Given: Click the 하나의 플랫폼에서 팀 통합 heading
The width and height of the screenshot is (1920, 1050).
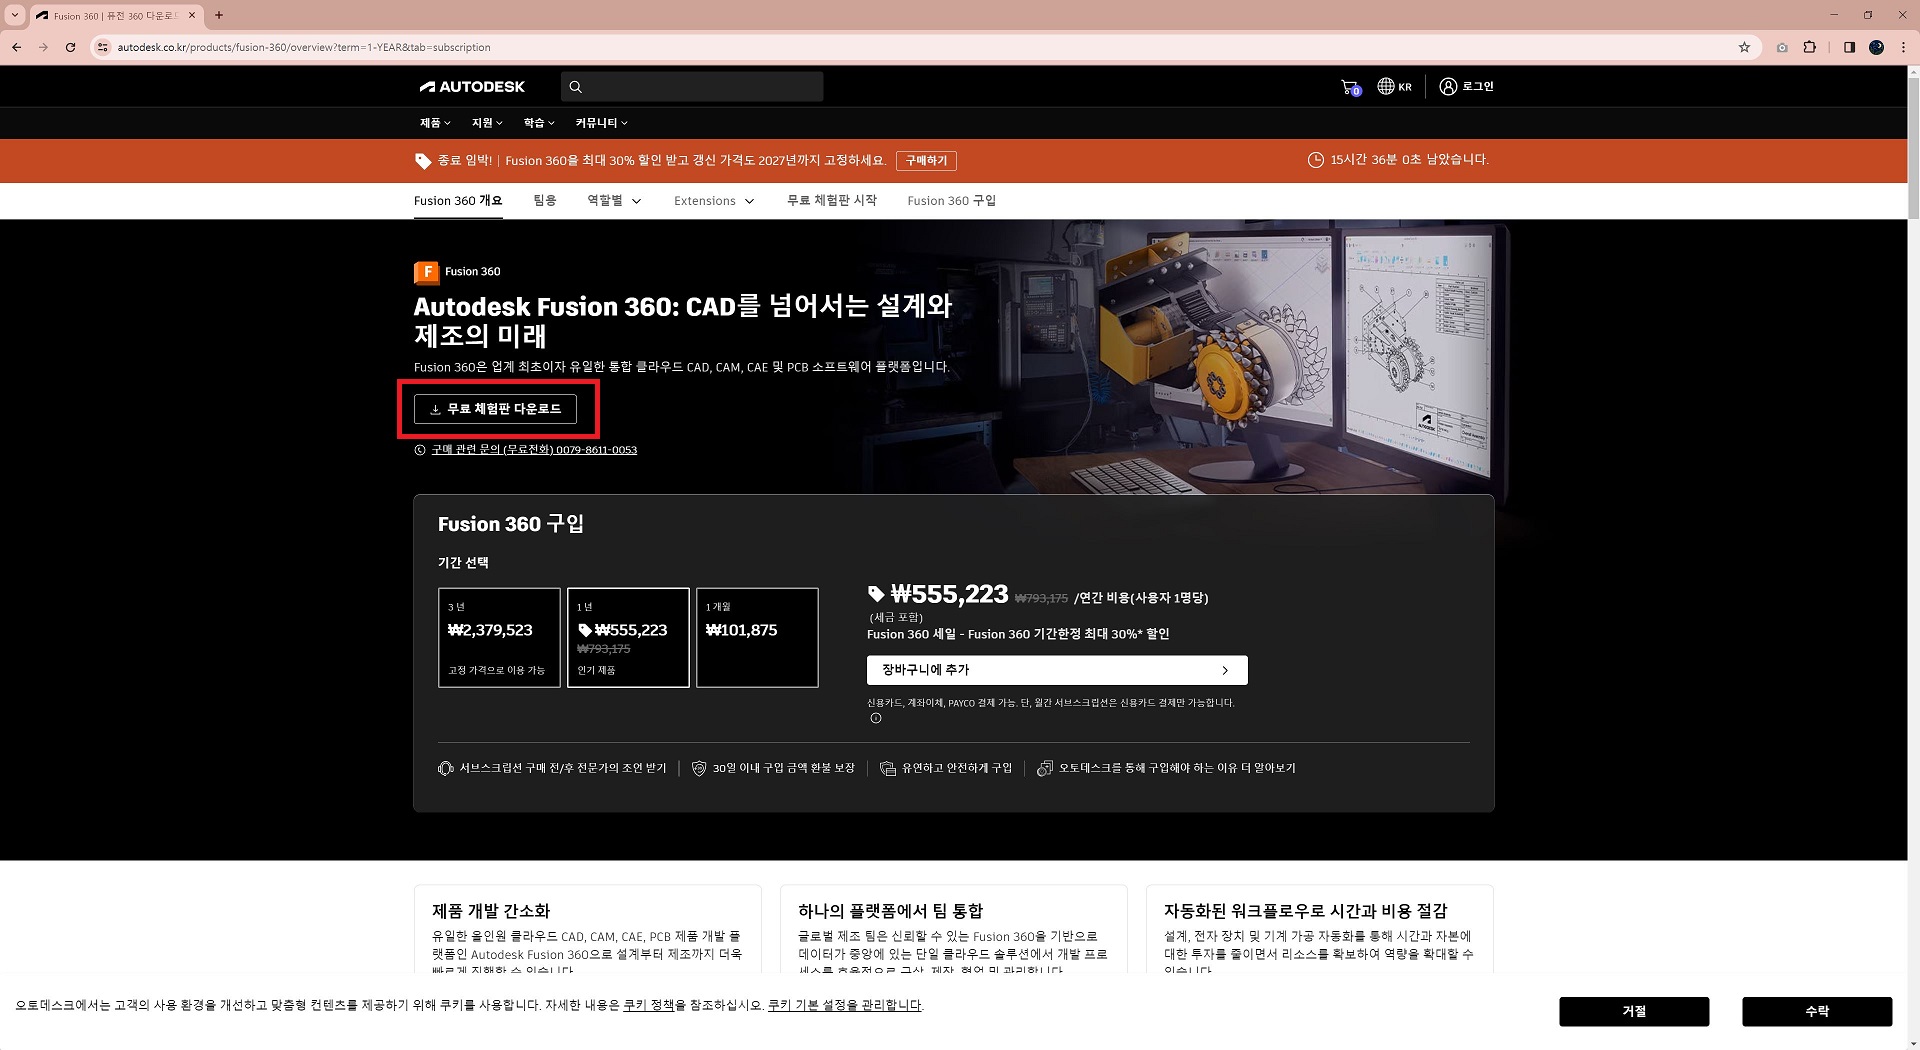Looking at the screenshot, I should 890,911.
